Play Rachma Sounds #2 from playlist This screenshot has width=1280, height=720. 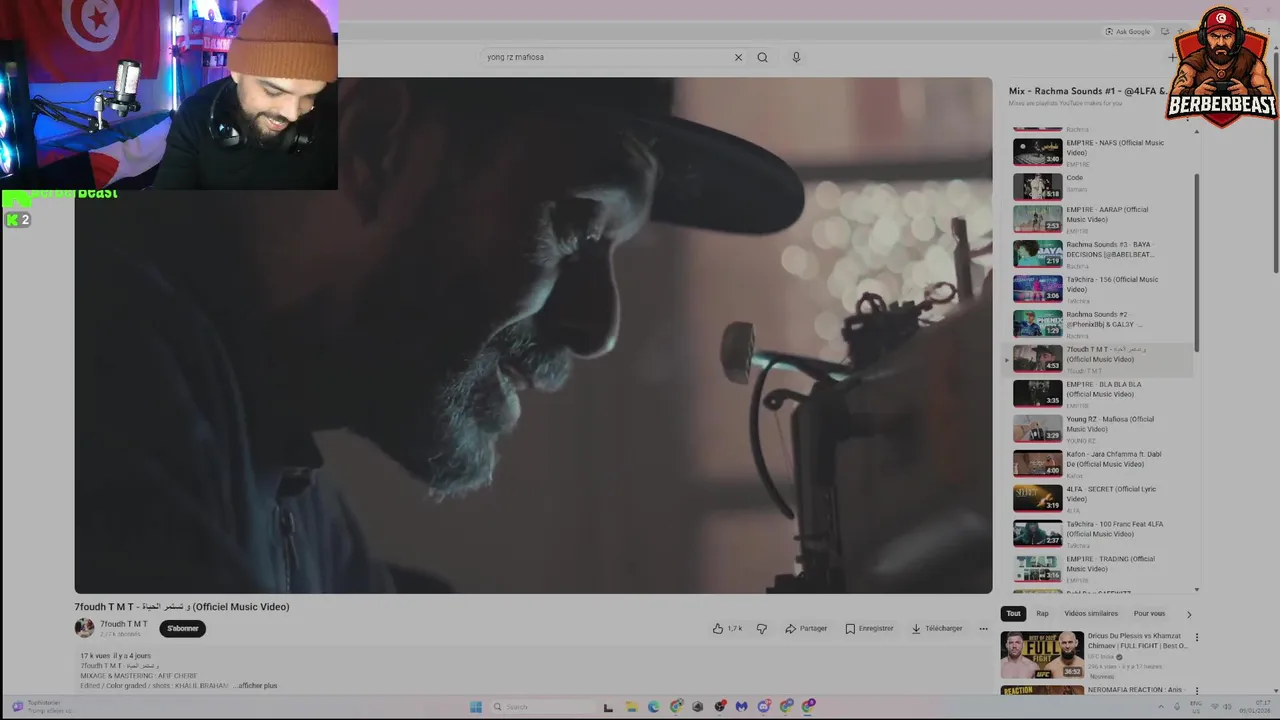1102,324
